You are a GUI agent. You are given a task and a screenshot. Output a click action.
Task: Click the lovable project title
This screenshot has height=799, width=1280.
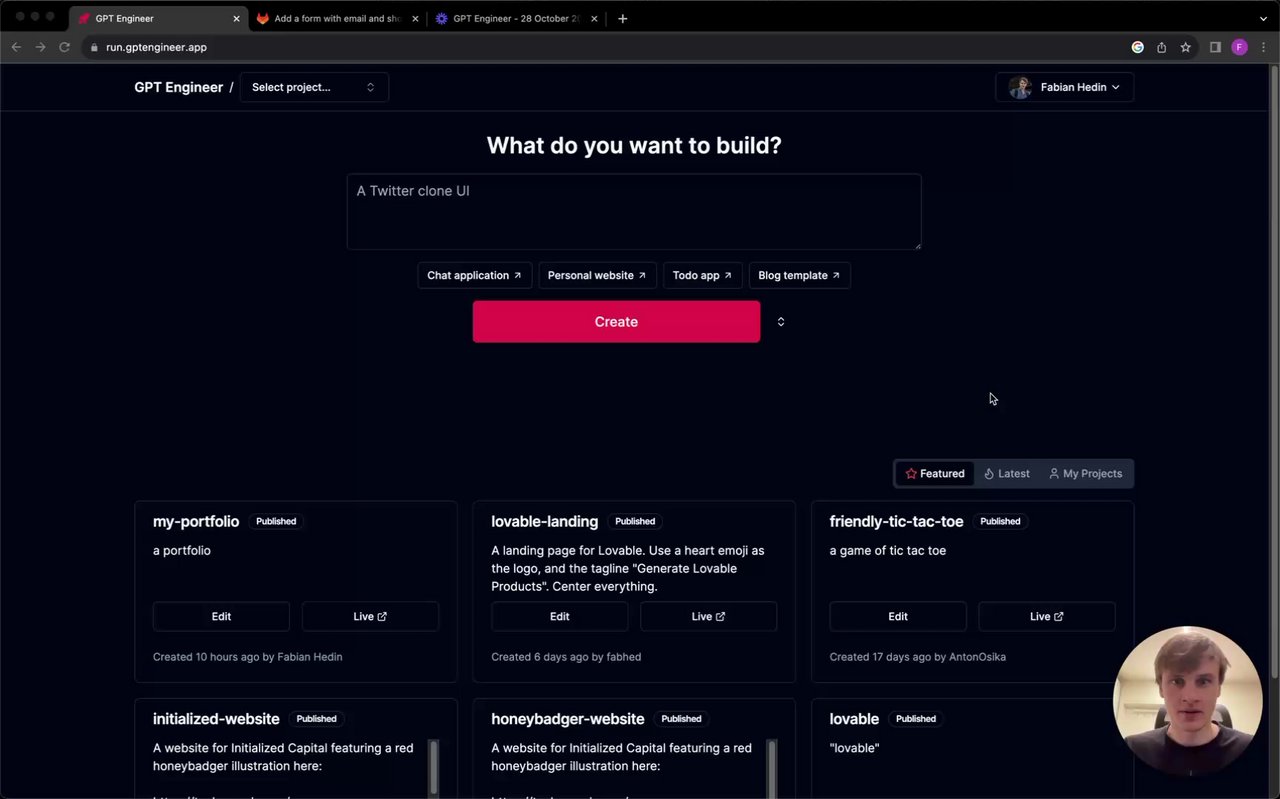pyautogui.click(x=854, y=719)
